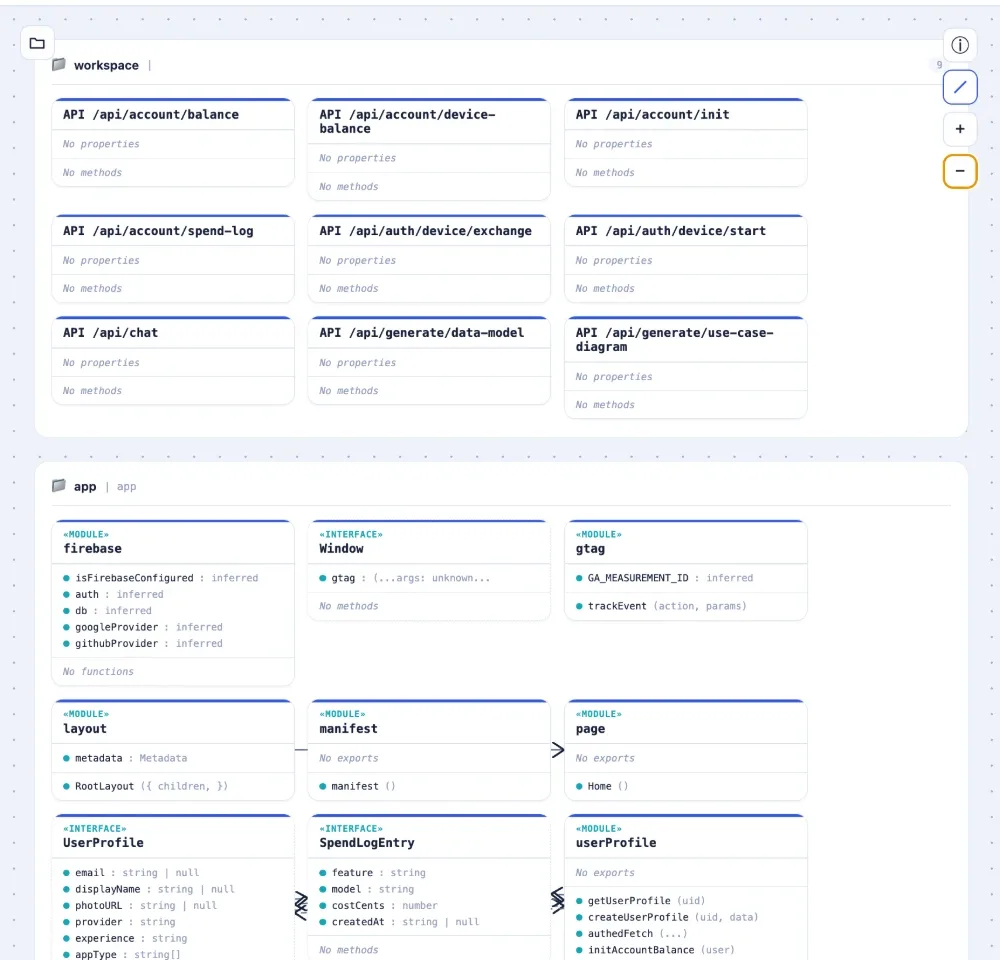Viewport: 1000px width, 960px height.
Task: Open API /api/chat card
Action: click(x=173, y=360)
